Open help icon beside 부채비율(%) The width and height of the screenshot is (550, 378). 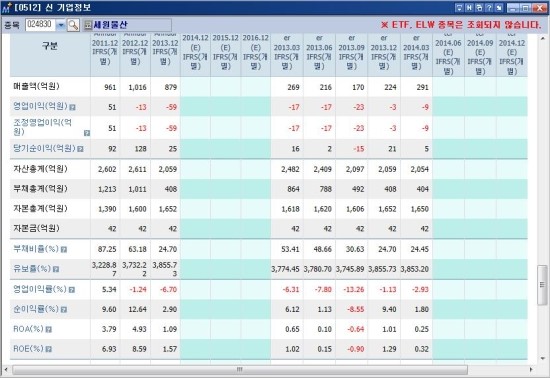pos(63,250)
